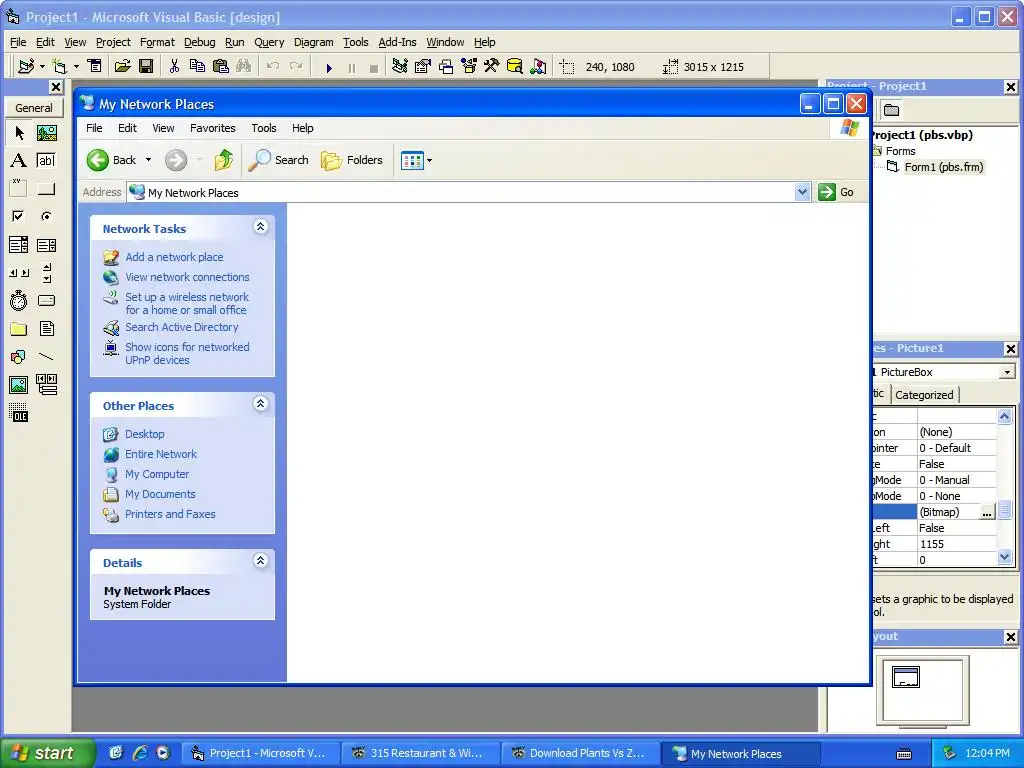Select the ListBox control in the toolbox

coord(46,245)
